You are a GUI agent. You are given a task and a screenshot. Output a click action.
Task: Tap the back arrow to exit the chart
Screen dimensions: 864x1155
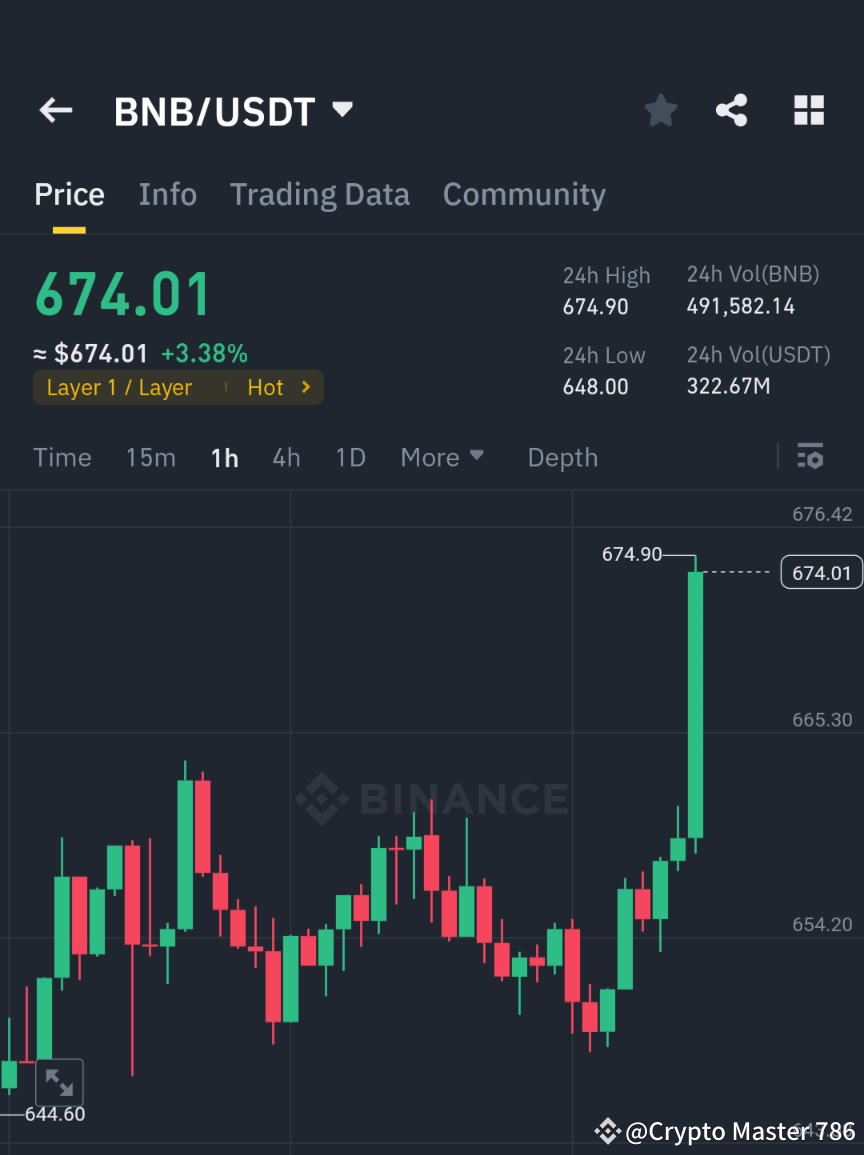click(x=55, y=110)
